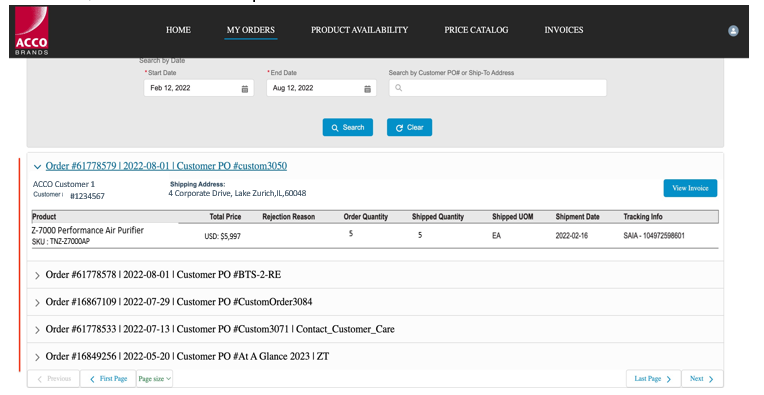Expand Order #61778578 chevron
Screen dimensions: 764x395
coord(38,276)
